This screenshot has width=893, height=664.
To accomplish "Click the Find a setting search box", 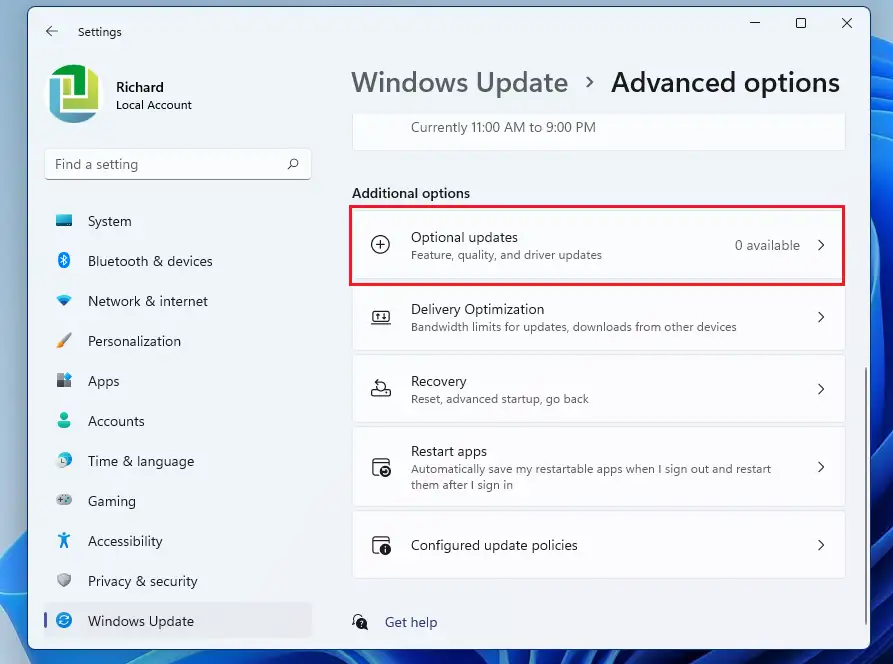I will 178,164.
